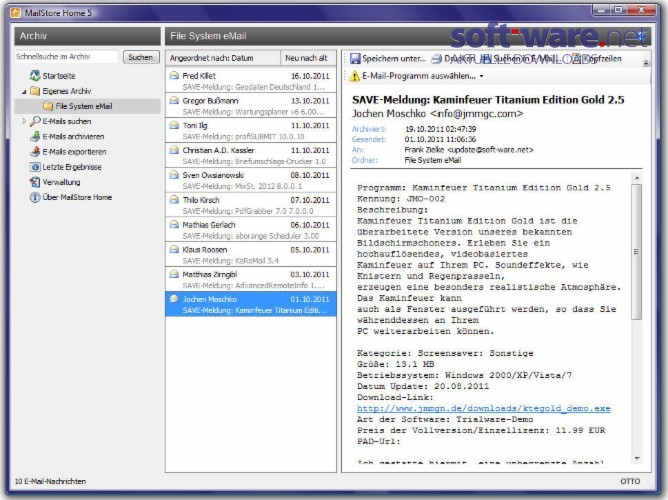Click the message scrollbar up arrow

click(637, 178)
